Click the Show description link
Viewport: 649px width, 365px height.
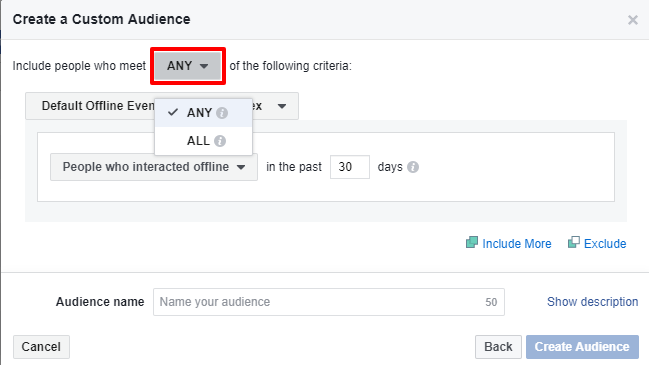pos(592,302)
